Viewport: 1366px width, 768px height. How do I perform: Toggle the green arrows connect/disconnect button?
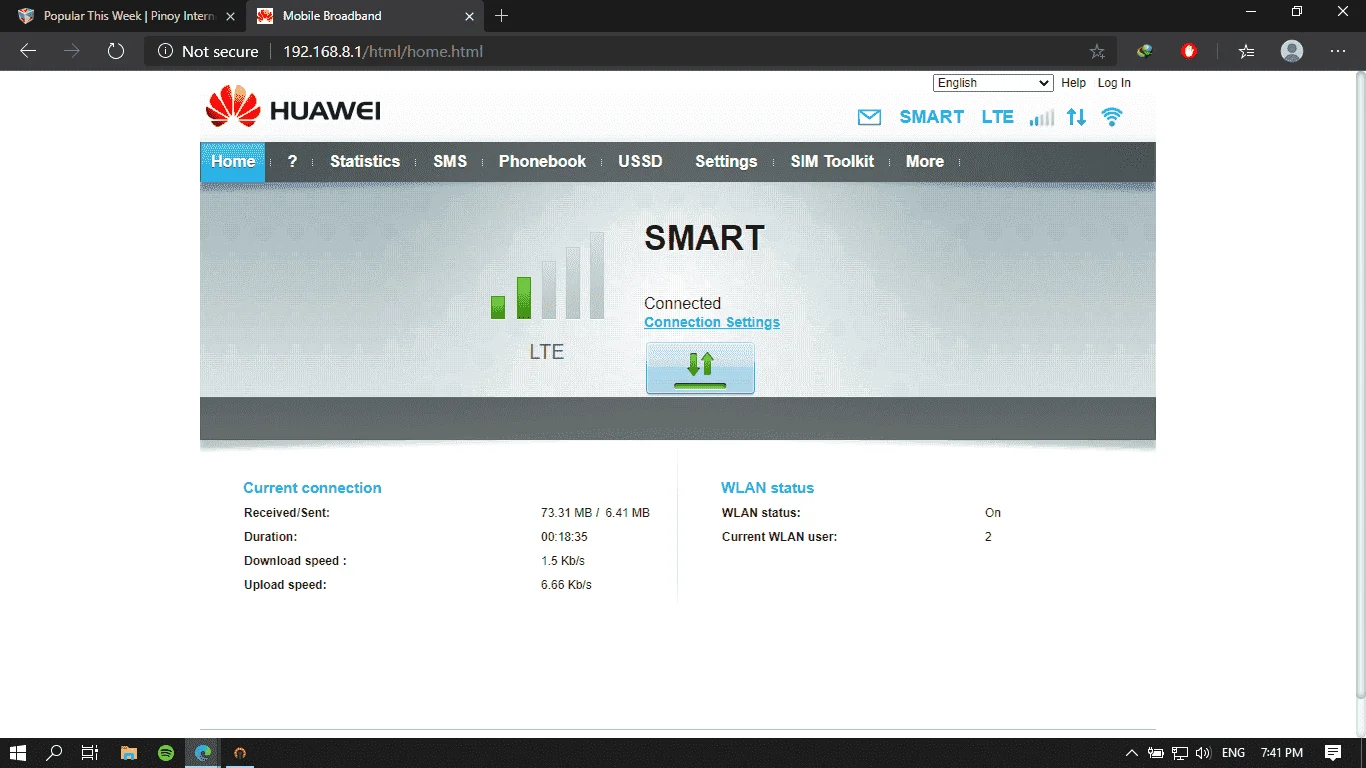point(700,368)
